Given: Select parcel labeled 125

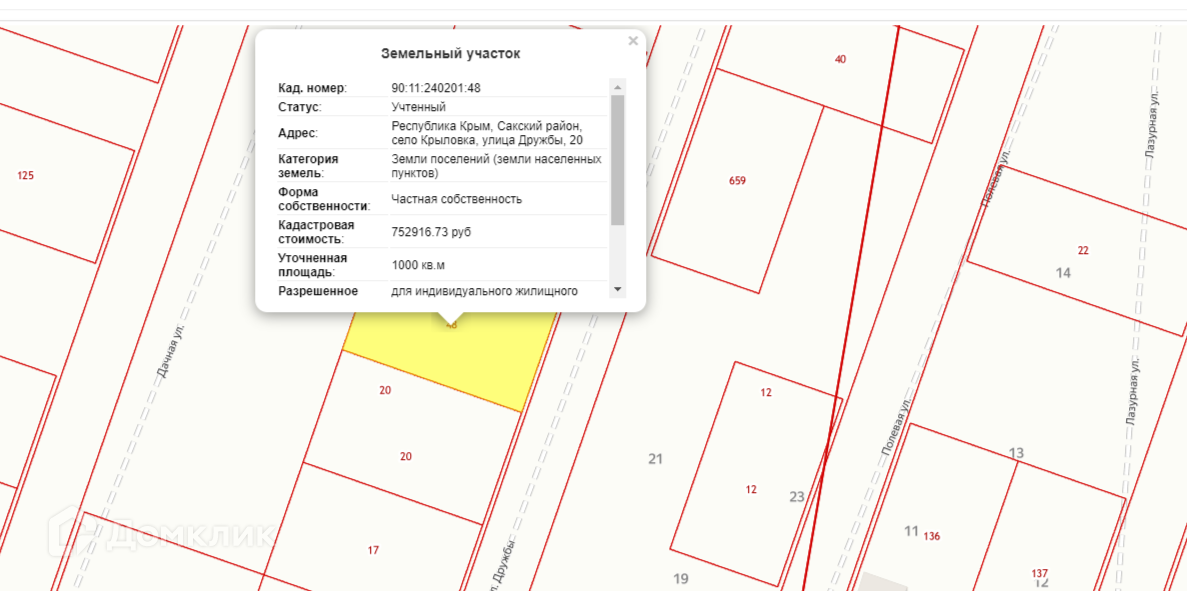Looking at the screenshot, I should 26,176.
